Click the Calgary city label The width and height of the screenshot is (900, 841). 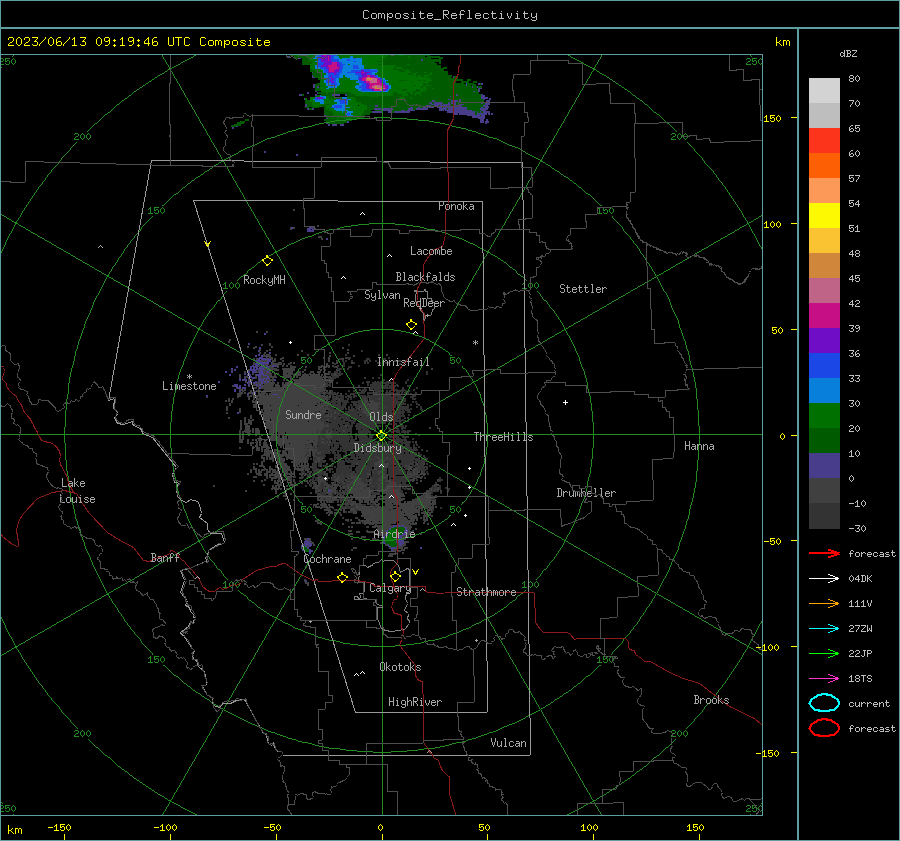click(390, 588)
